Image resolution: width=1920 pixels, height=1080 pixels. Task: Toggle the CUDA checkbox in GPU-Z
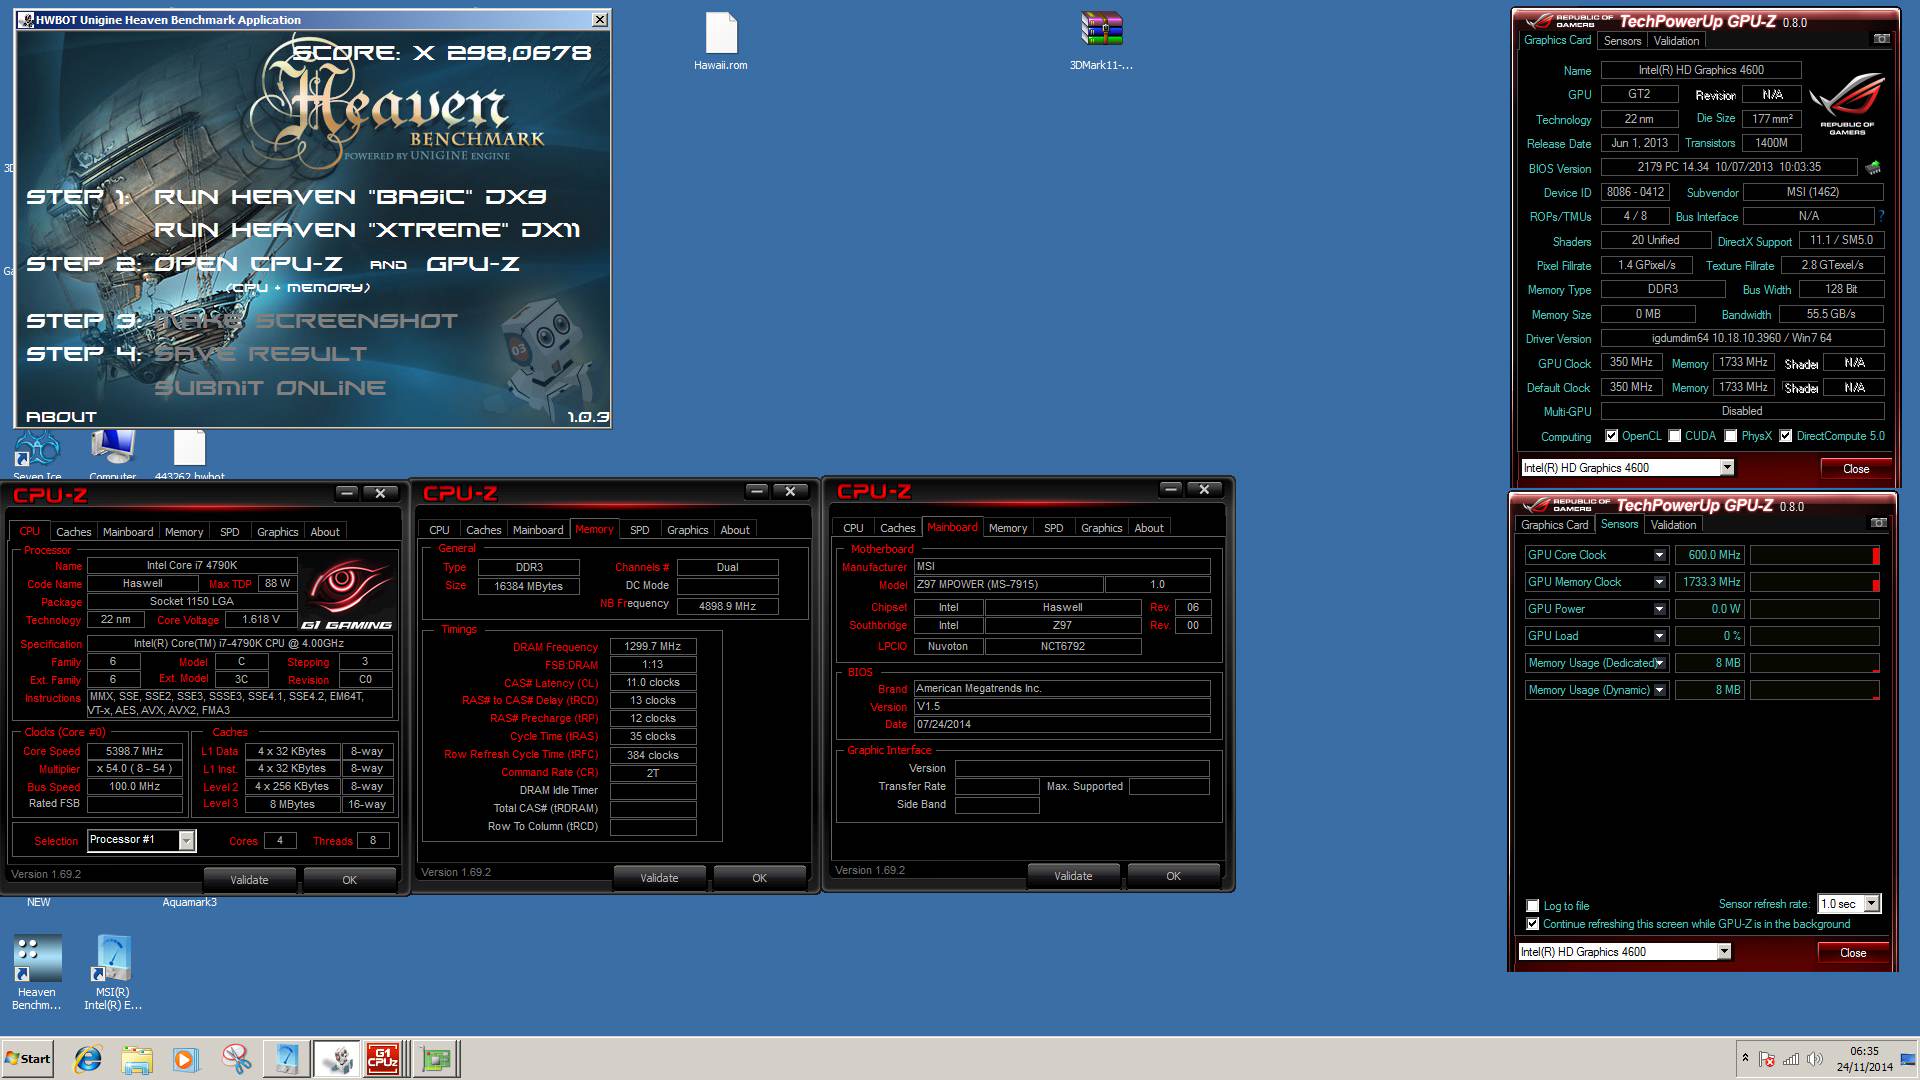coord(1674,436)
